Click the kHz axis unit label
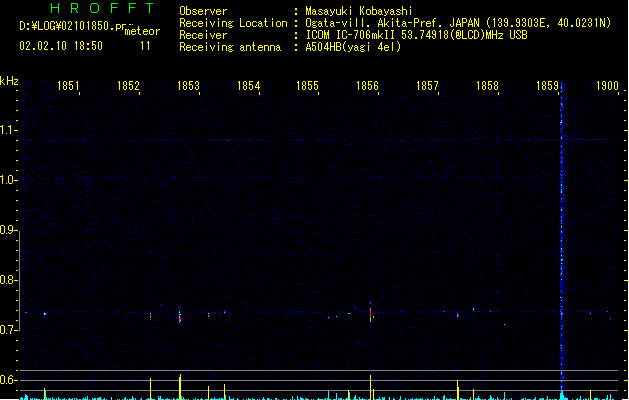The width and height of the screenshot is (629, 400). 9,81
